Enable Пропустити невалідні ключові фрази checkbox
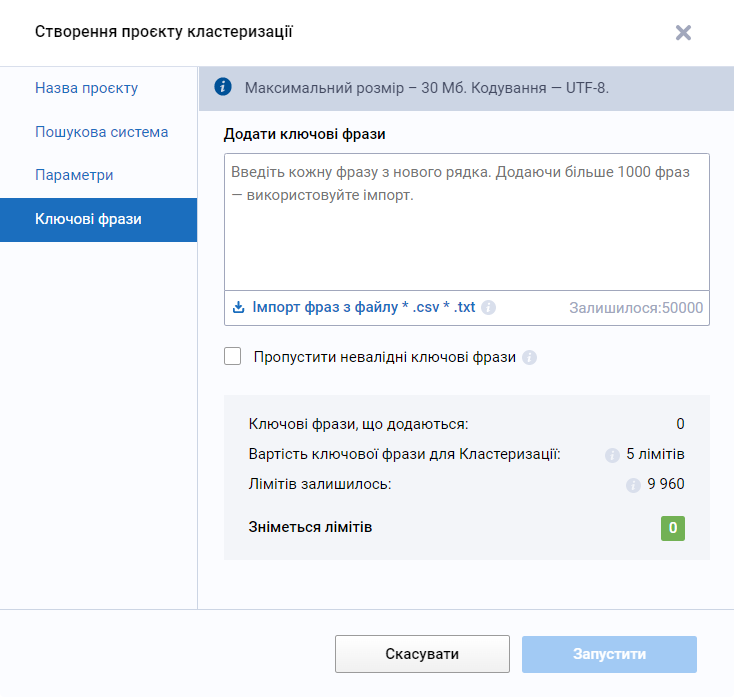734x697 pixels. [233, 356]
